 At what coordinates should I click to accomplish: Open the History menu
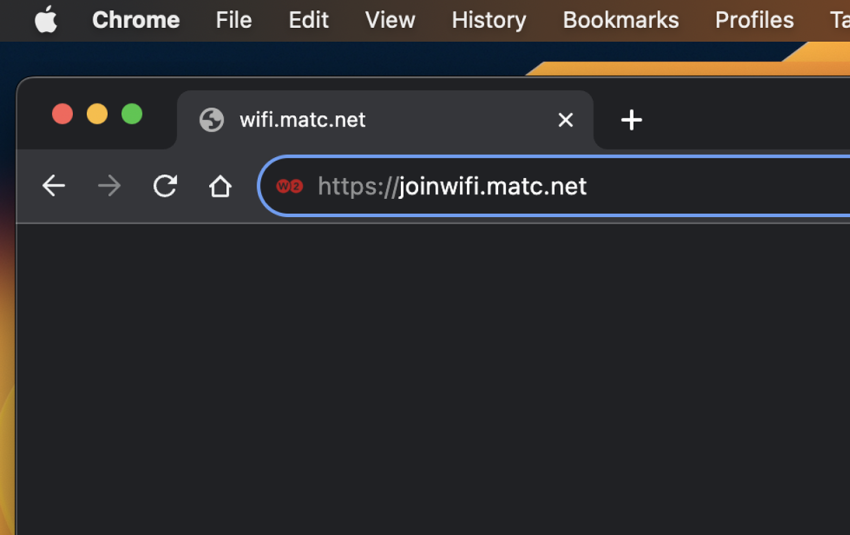(x=488, y=20)
